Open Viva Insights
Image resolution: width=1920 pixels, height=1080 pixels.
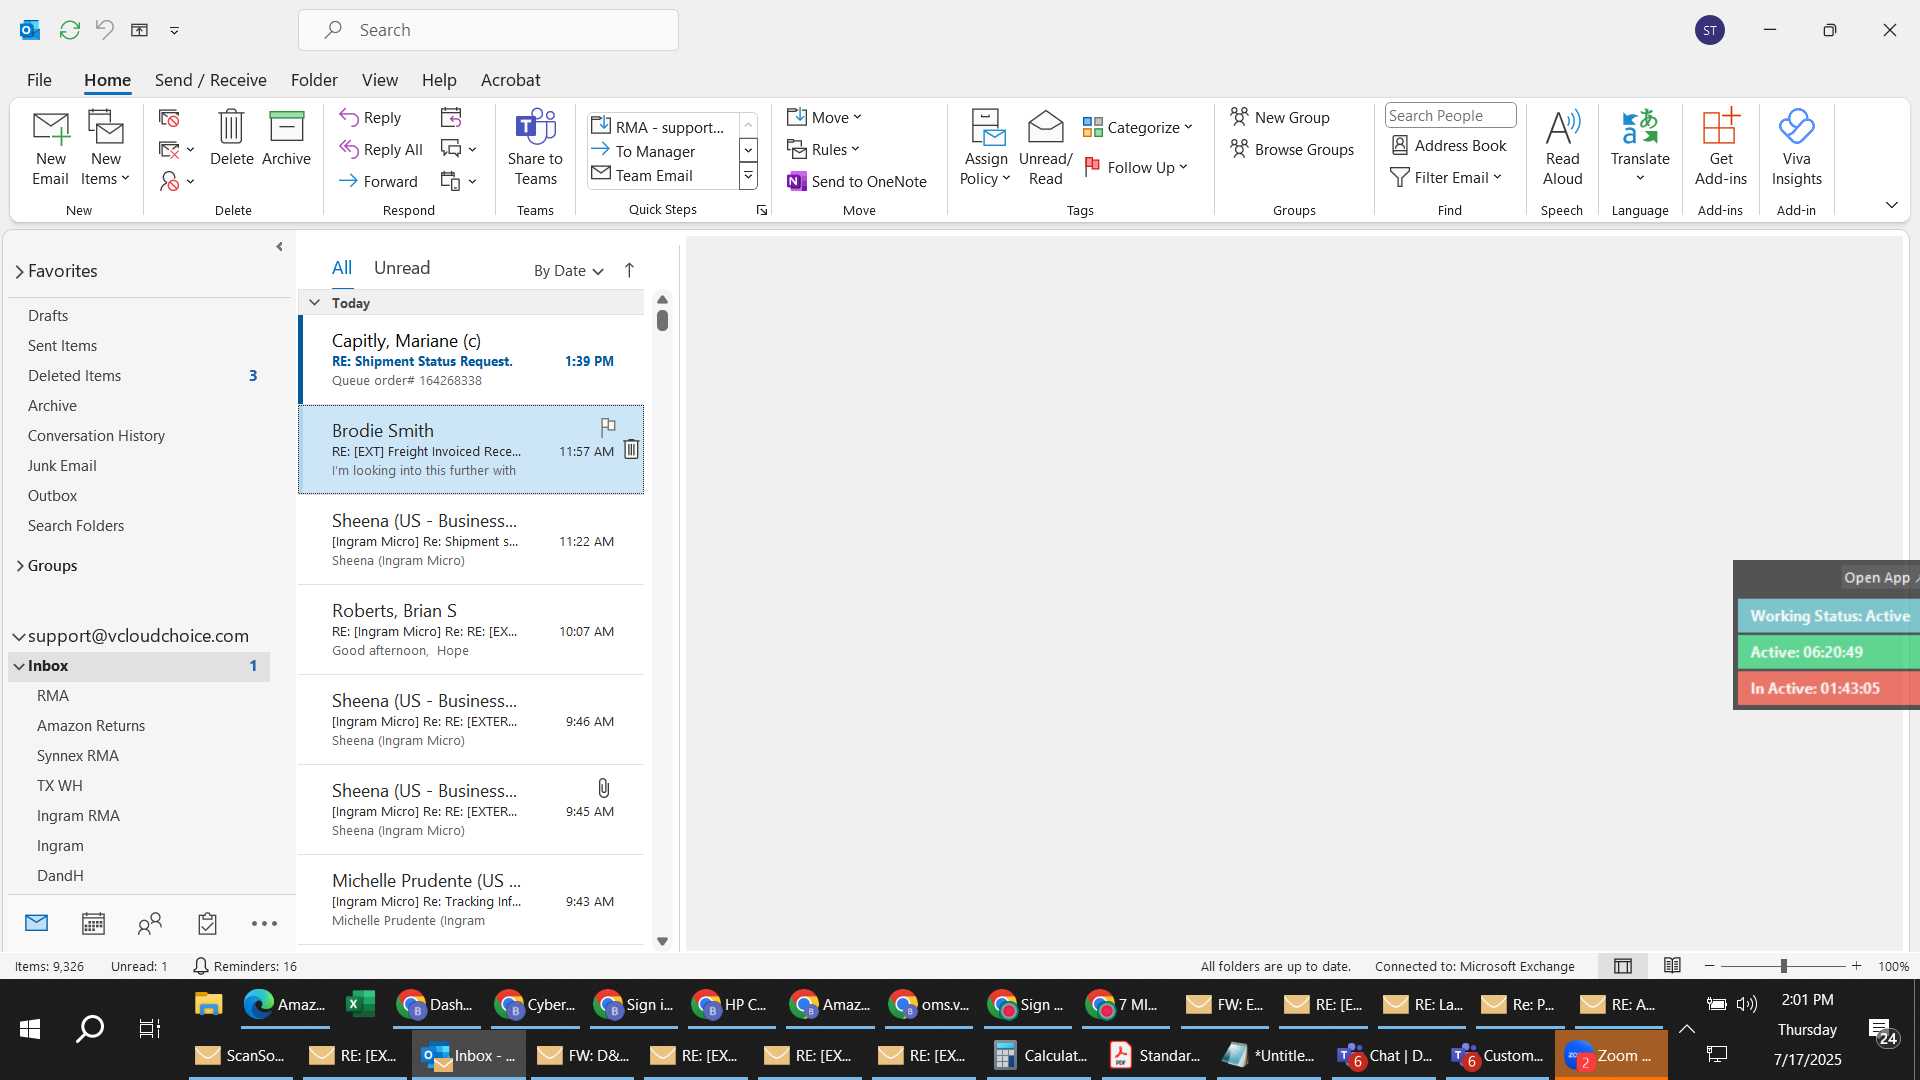click(x=1796, y=148)
